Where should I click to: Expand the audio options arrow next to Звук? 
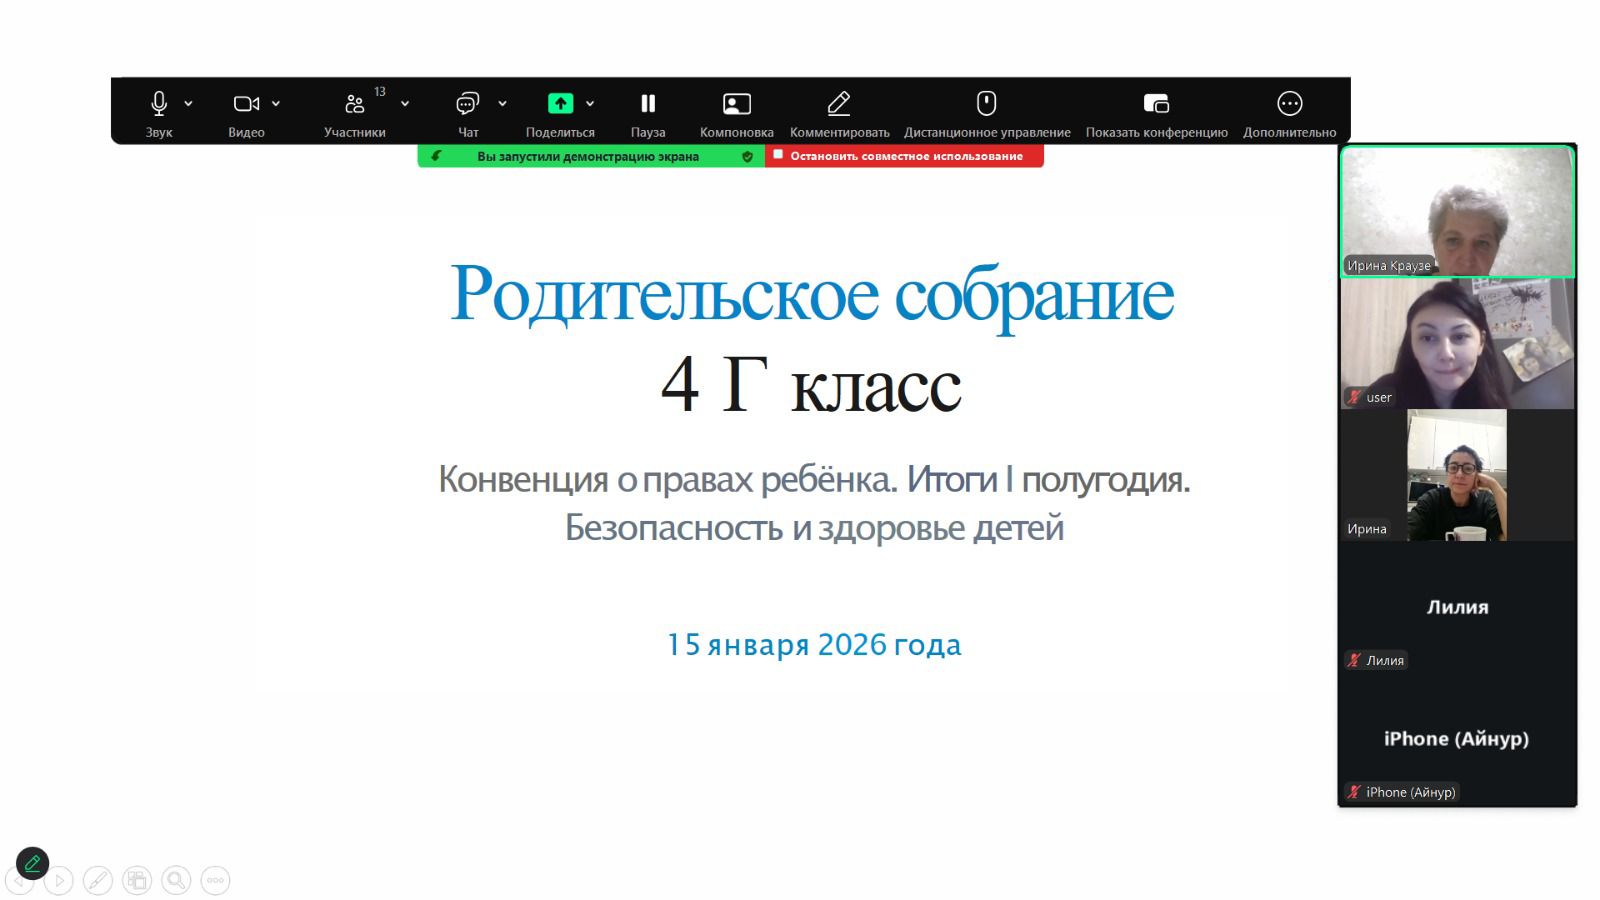(189, 104)
